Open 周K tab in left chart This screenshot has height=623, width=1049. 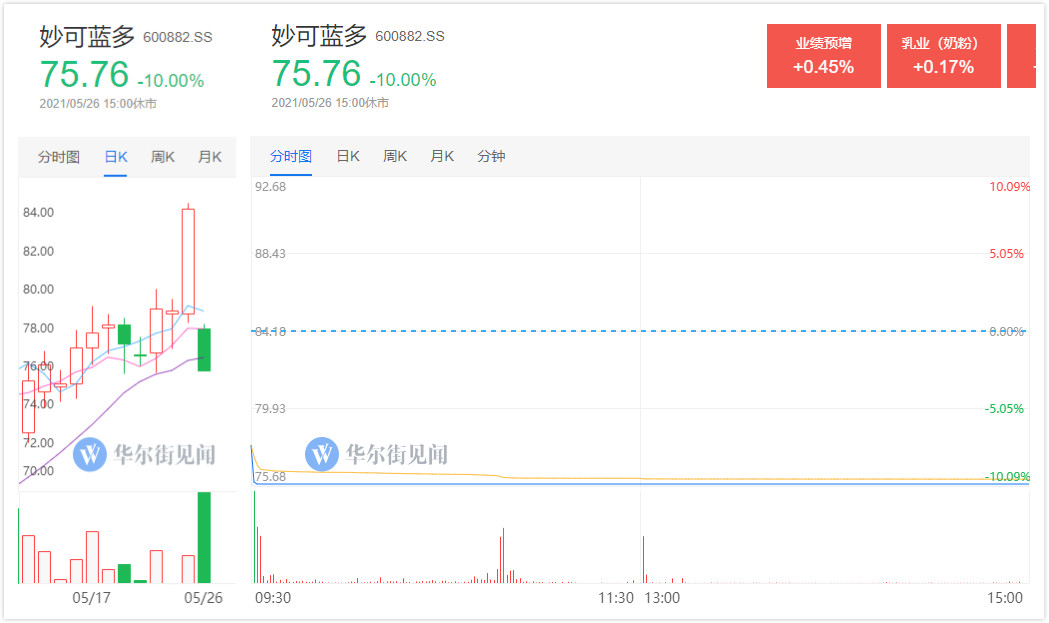(163, 157)
